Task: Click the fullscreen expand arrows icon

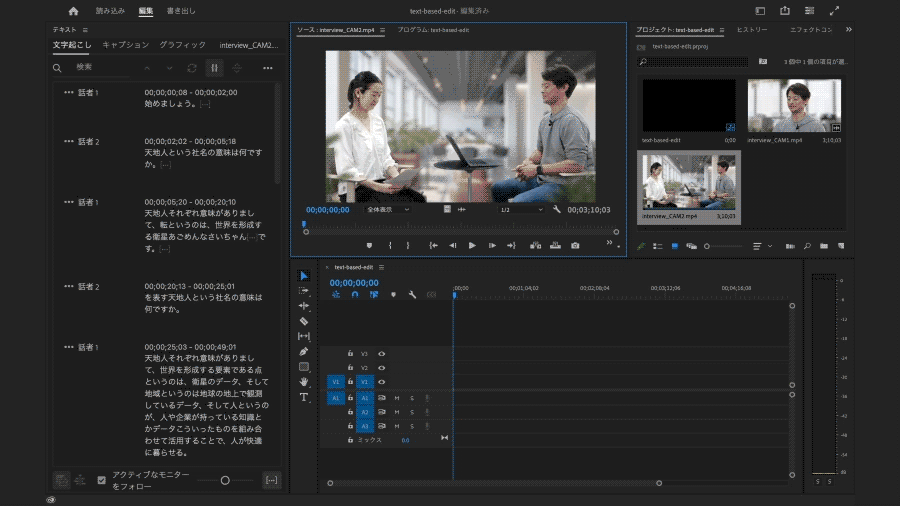Action: pos(834,11)
